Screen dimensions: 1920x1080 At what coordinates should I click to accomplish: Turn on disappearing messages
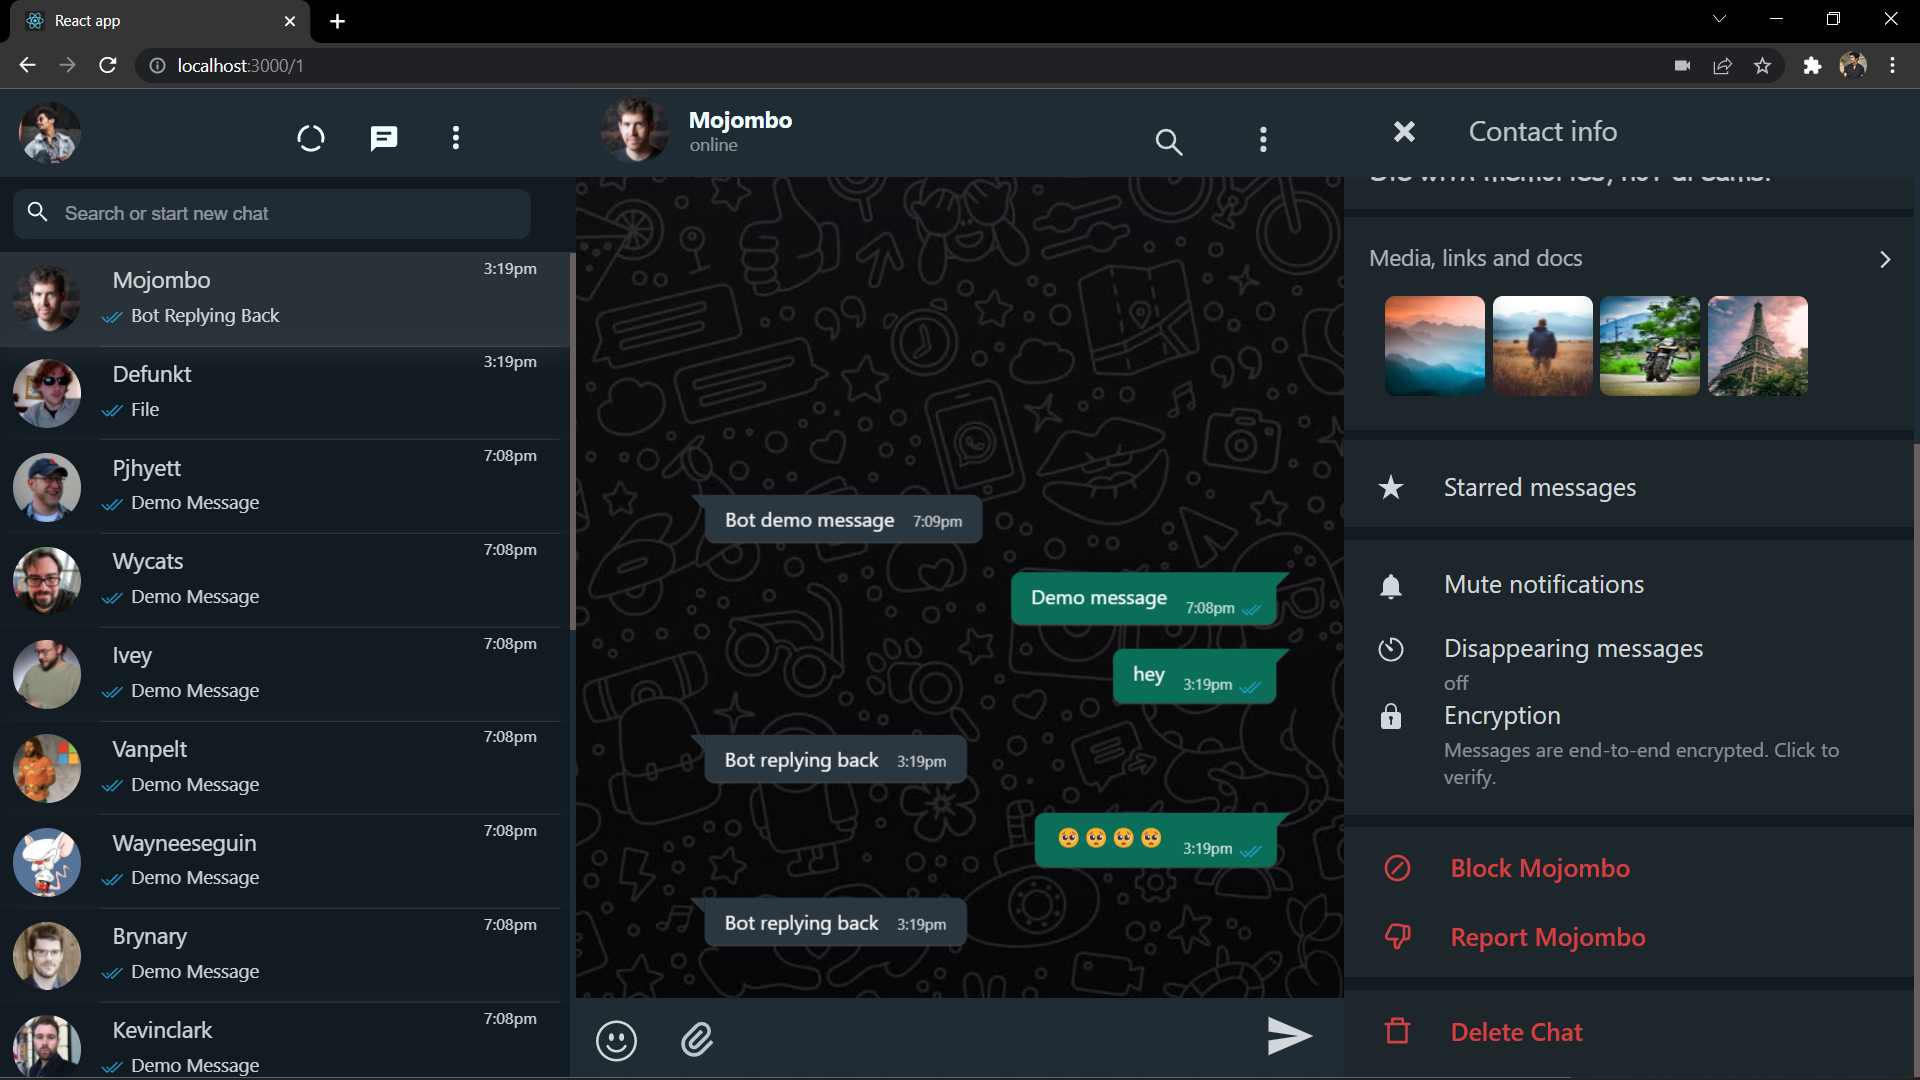(1572, 648)
